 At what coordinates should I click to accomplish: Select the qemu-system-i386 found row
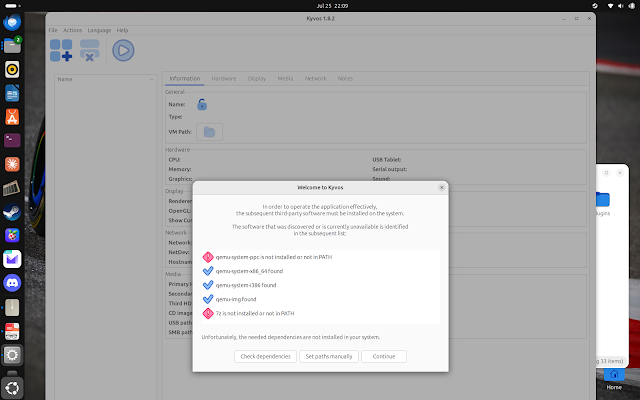click(320, 285)
